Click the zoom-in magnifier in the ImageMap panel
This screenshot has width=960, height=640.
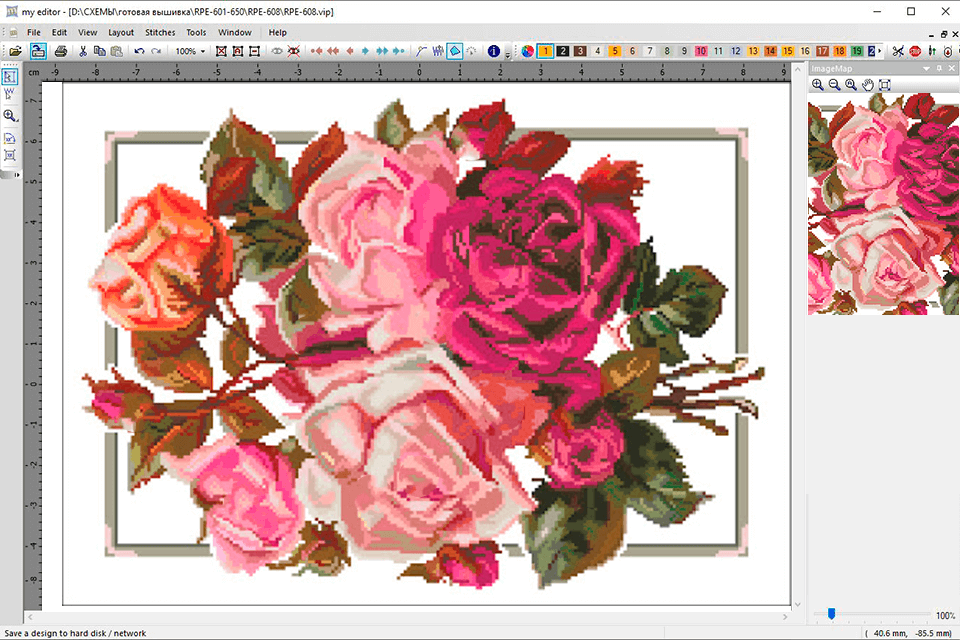[817, 84]
